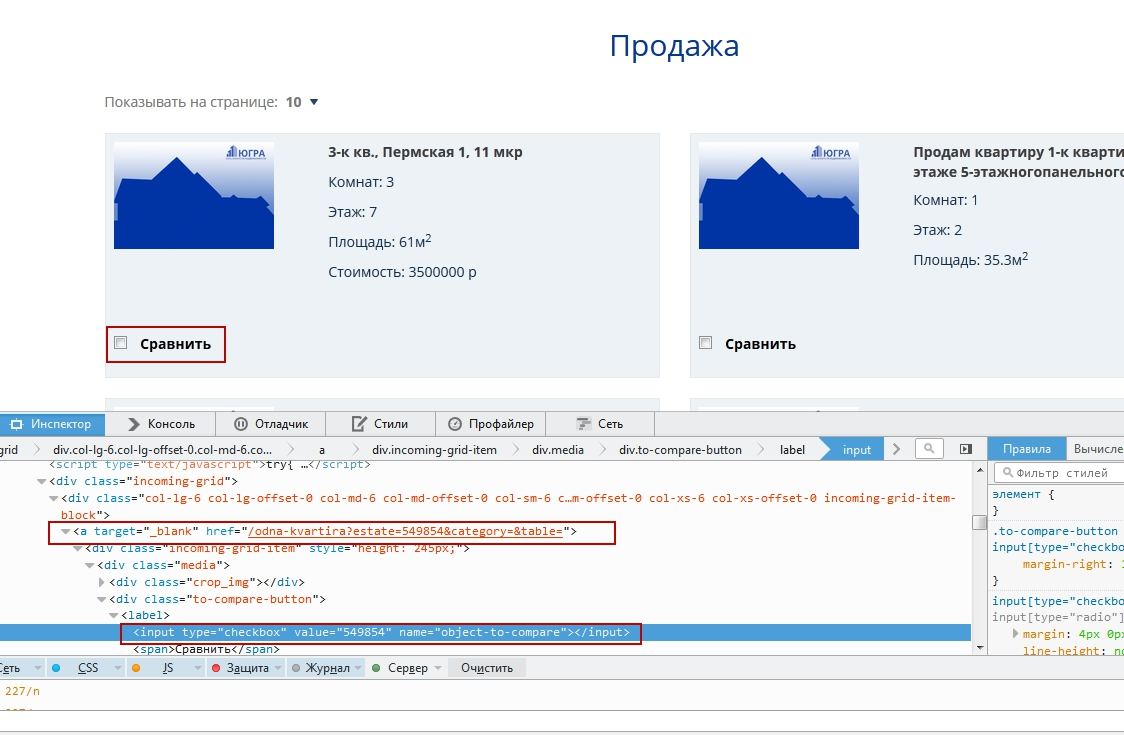The height and width of the screenshot is (735, 1124).
Task: Click the .to-compare-button rule selector
Action: point(1054,531)
